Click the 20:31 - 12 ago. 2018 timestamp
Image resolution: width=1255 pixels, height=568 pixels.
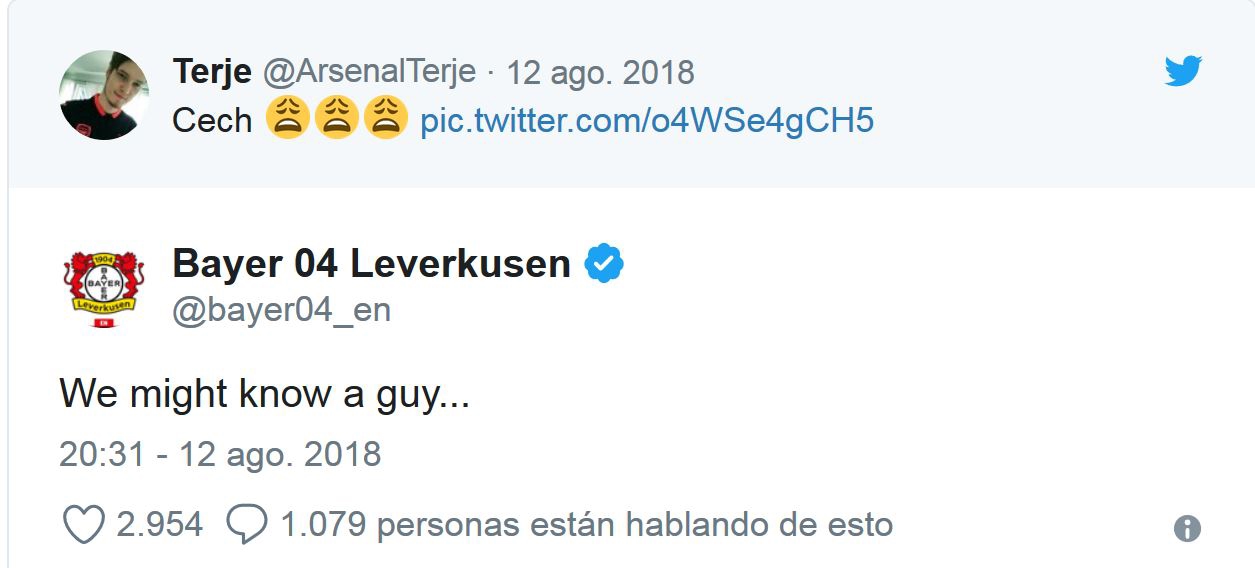pyautogui.click(x=220, y=454)
